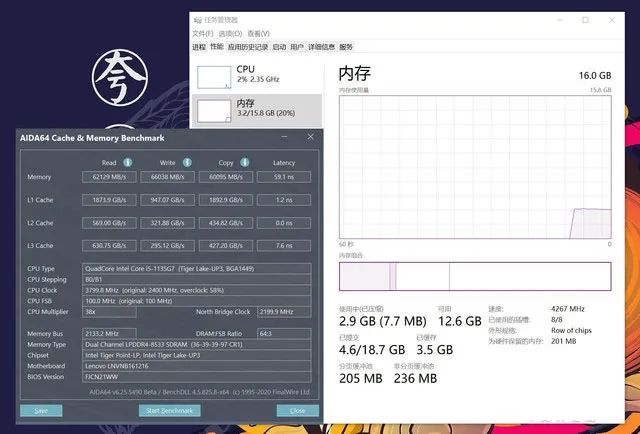
Task: Click the L3 Cache Write value 295.12 GB/s
Action: pos(167,245)
